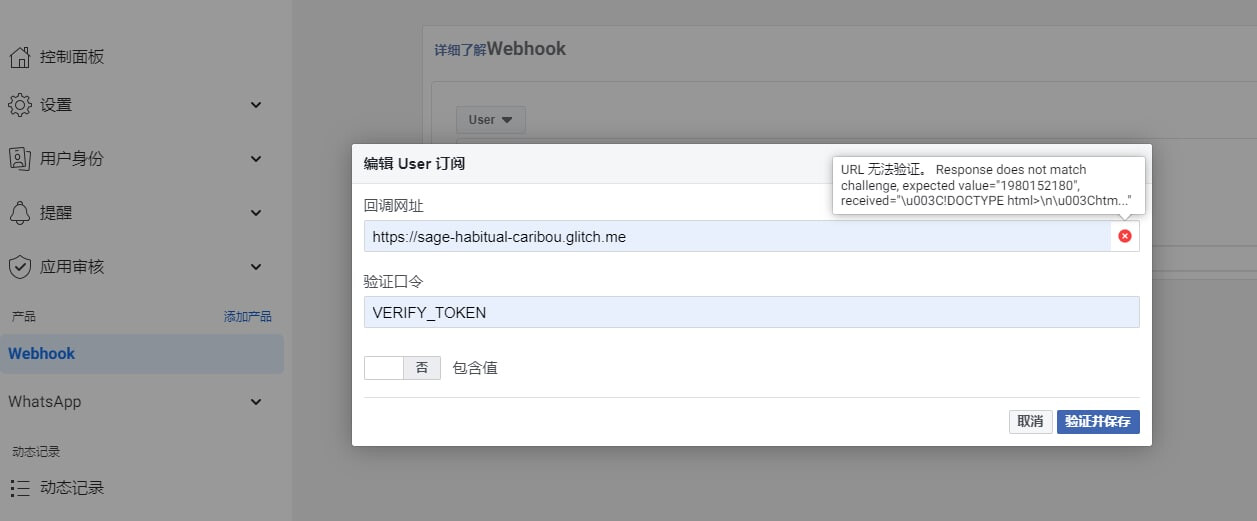Expand the 设置 section chevron
This screenshot has height=521, width=1257.
(x=256, y=105)
